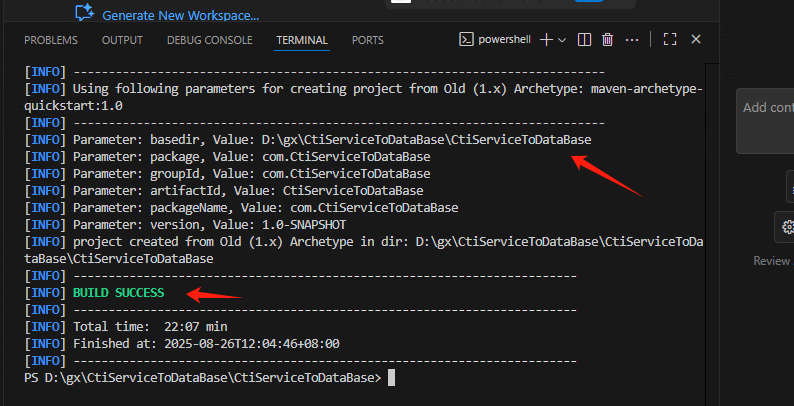Open launch profile dropdown chevron
Viewport: 794px width, 406px height.
coord(562,40)
